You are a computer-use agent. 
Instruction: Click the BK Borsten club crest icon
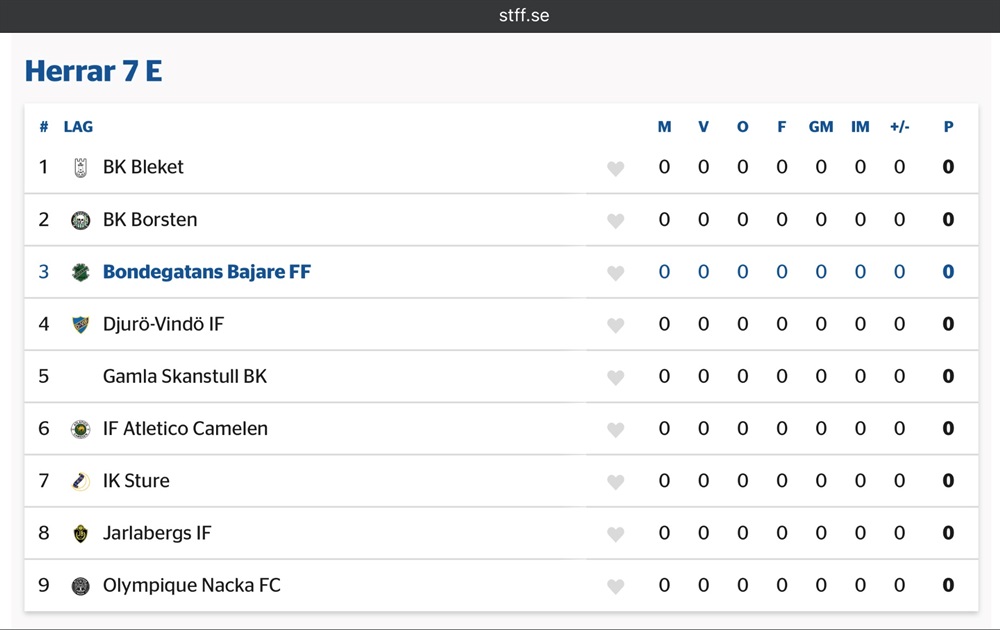(x=81, y=220)
